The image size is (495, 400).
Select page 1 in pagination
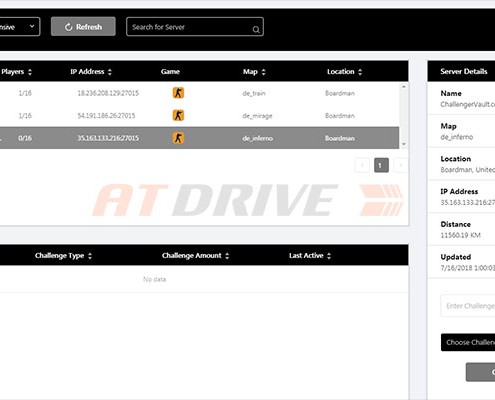381,165
